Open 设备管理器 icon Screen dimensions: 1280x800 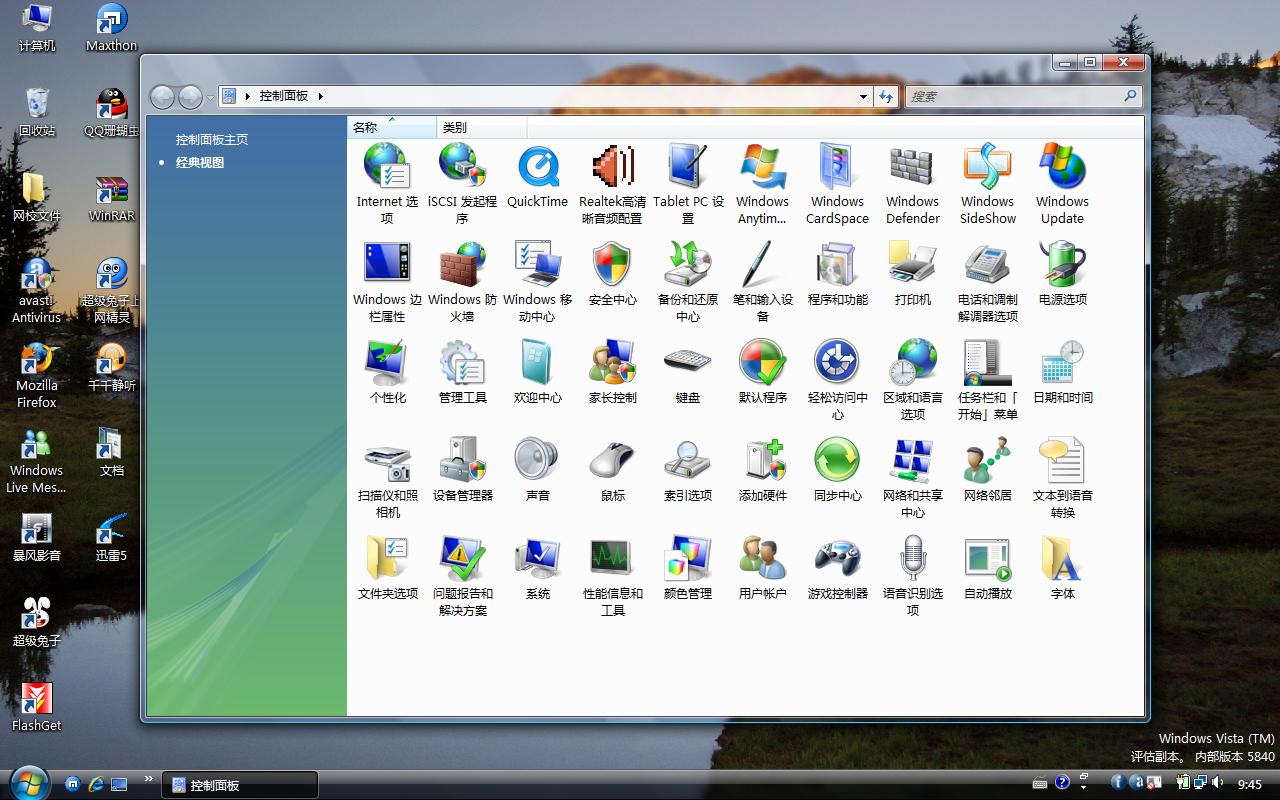coord(462,469)
